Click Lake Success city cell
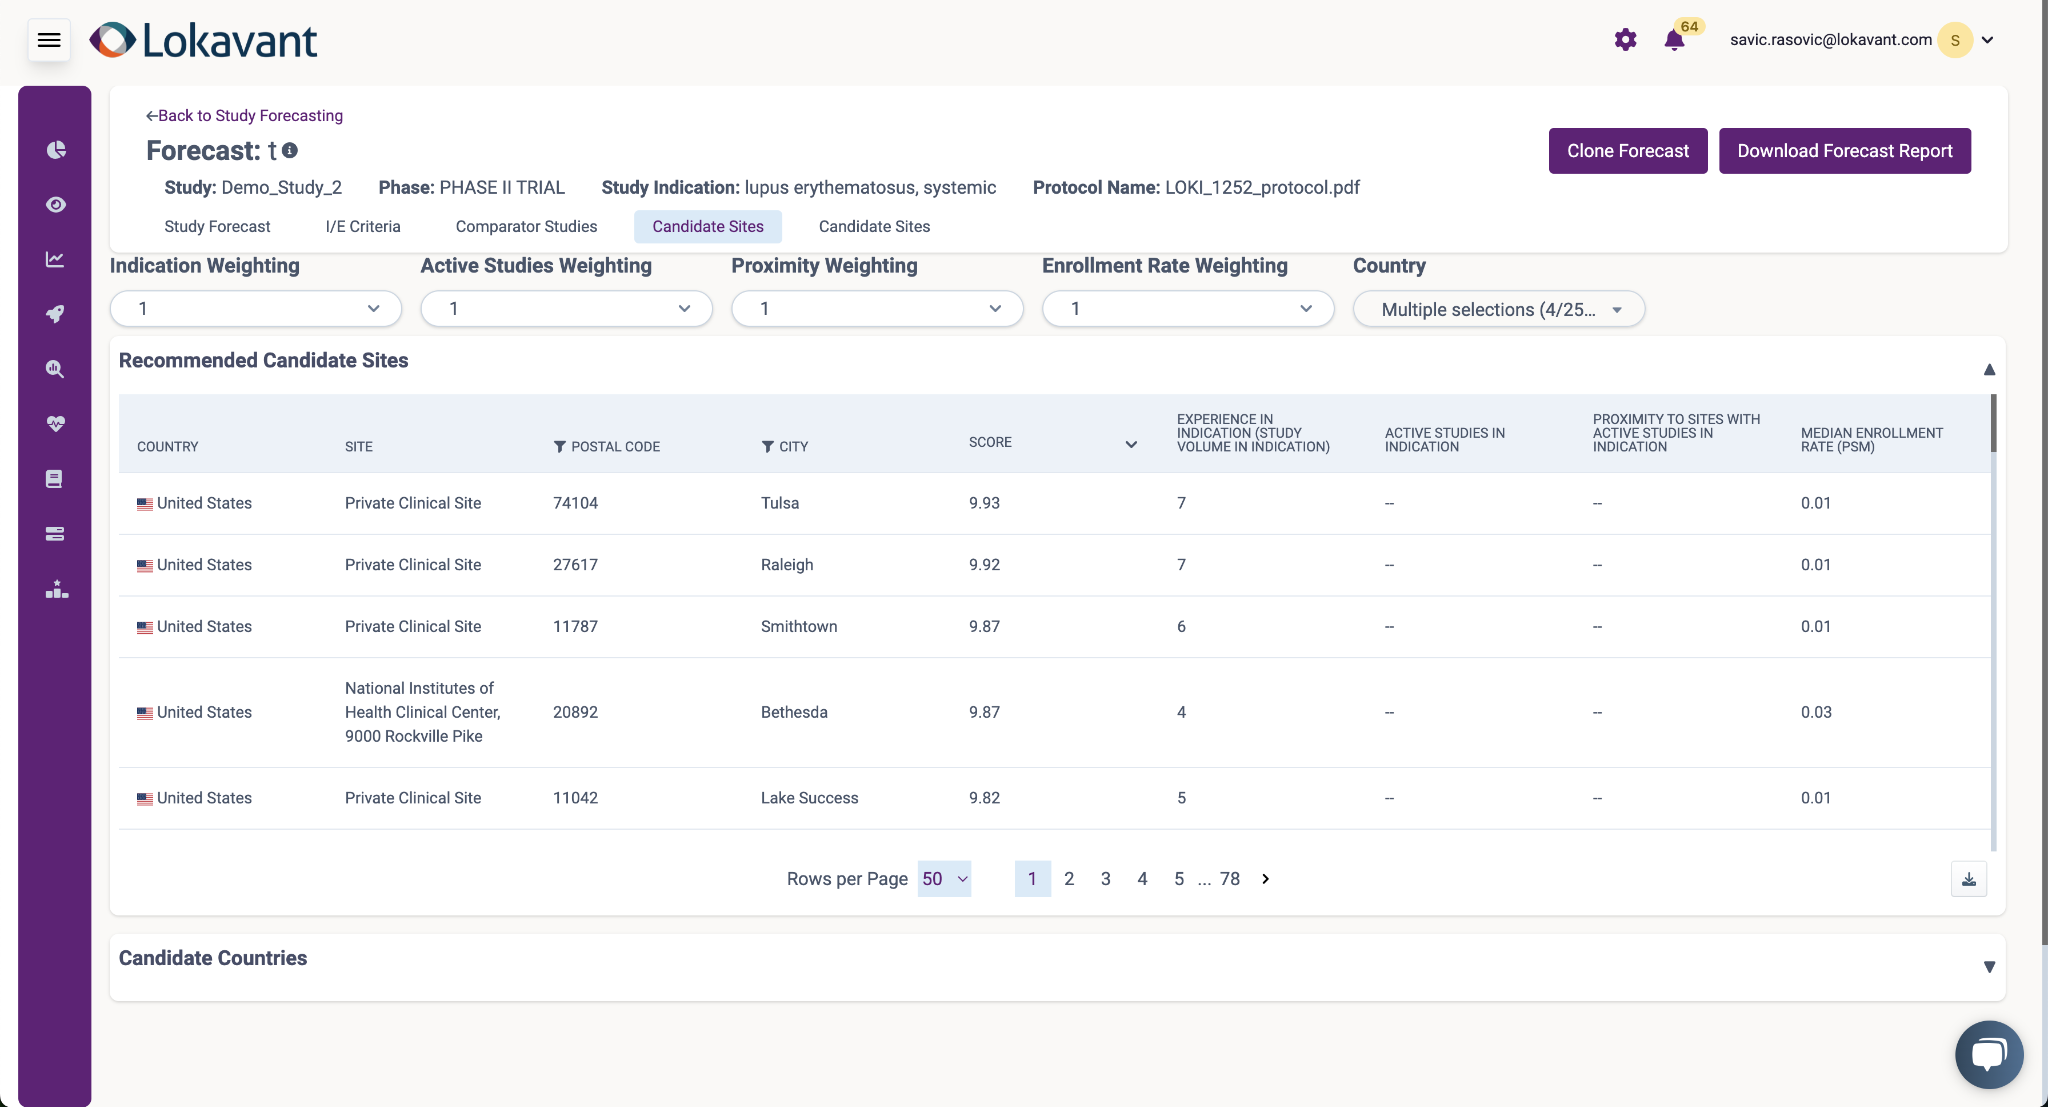This screenshot has height=1107, width=2048. coord(810,798)
